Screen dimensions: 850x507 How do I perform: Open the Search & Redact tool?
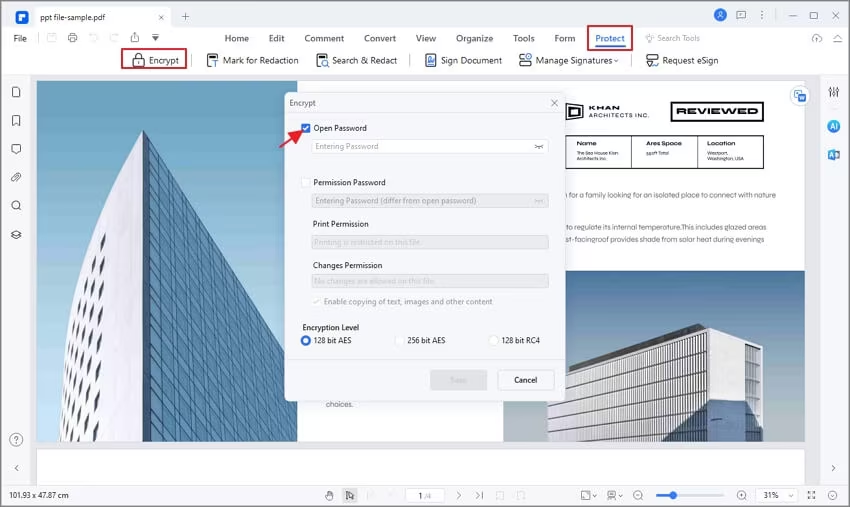pyautogui.click(x=355, y=60)
